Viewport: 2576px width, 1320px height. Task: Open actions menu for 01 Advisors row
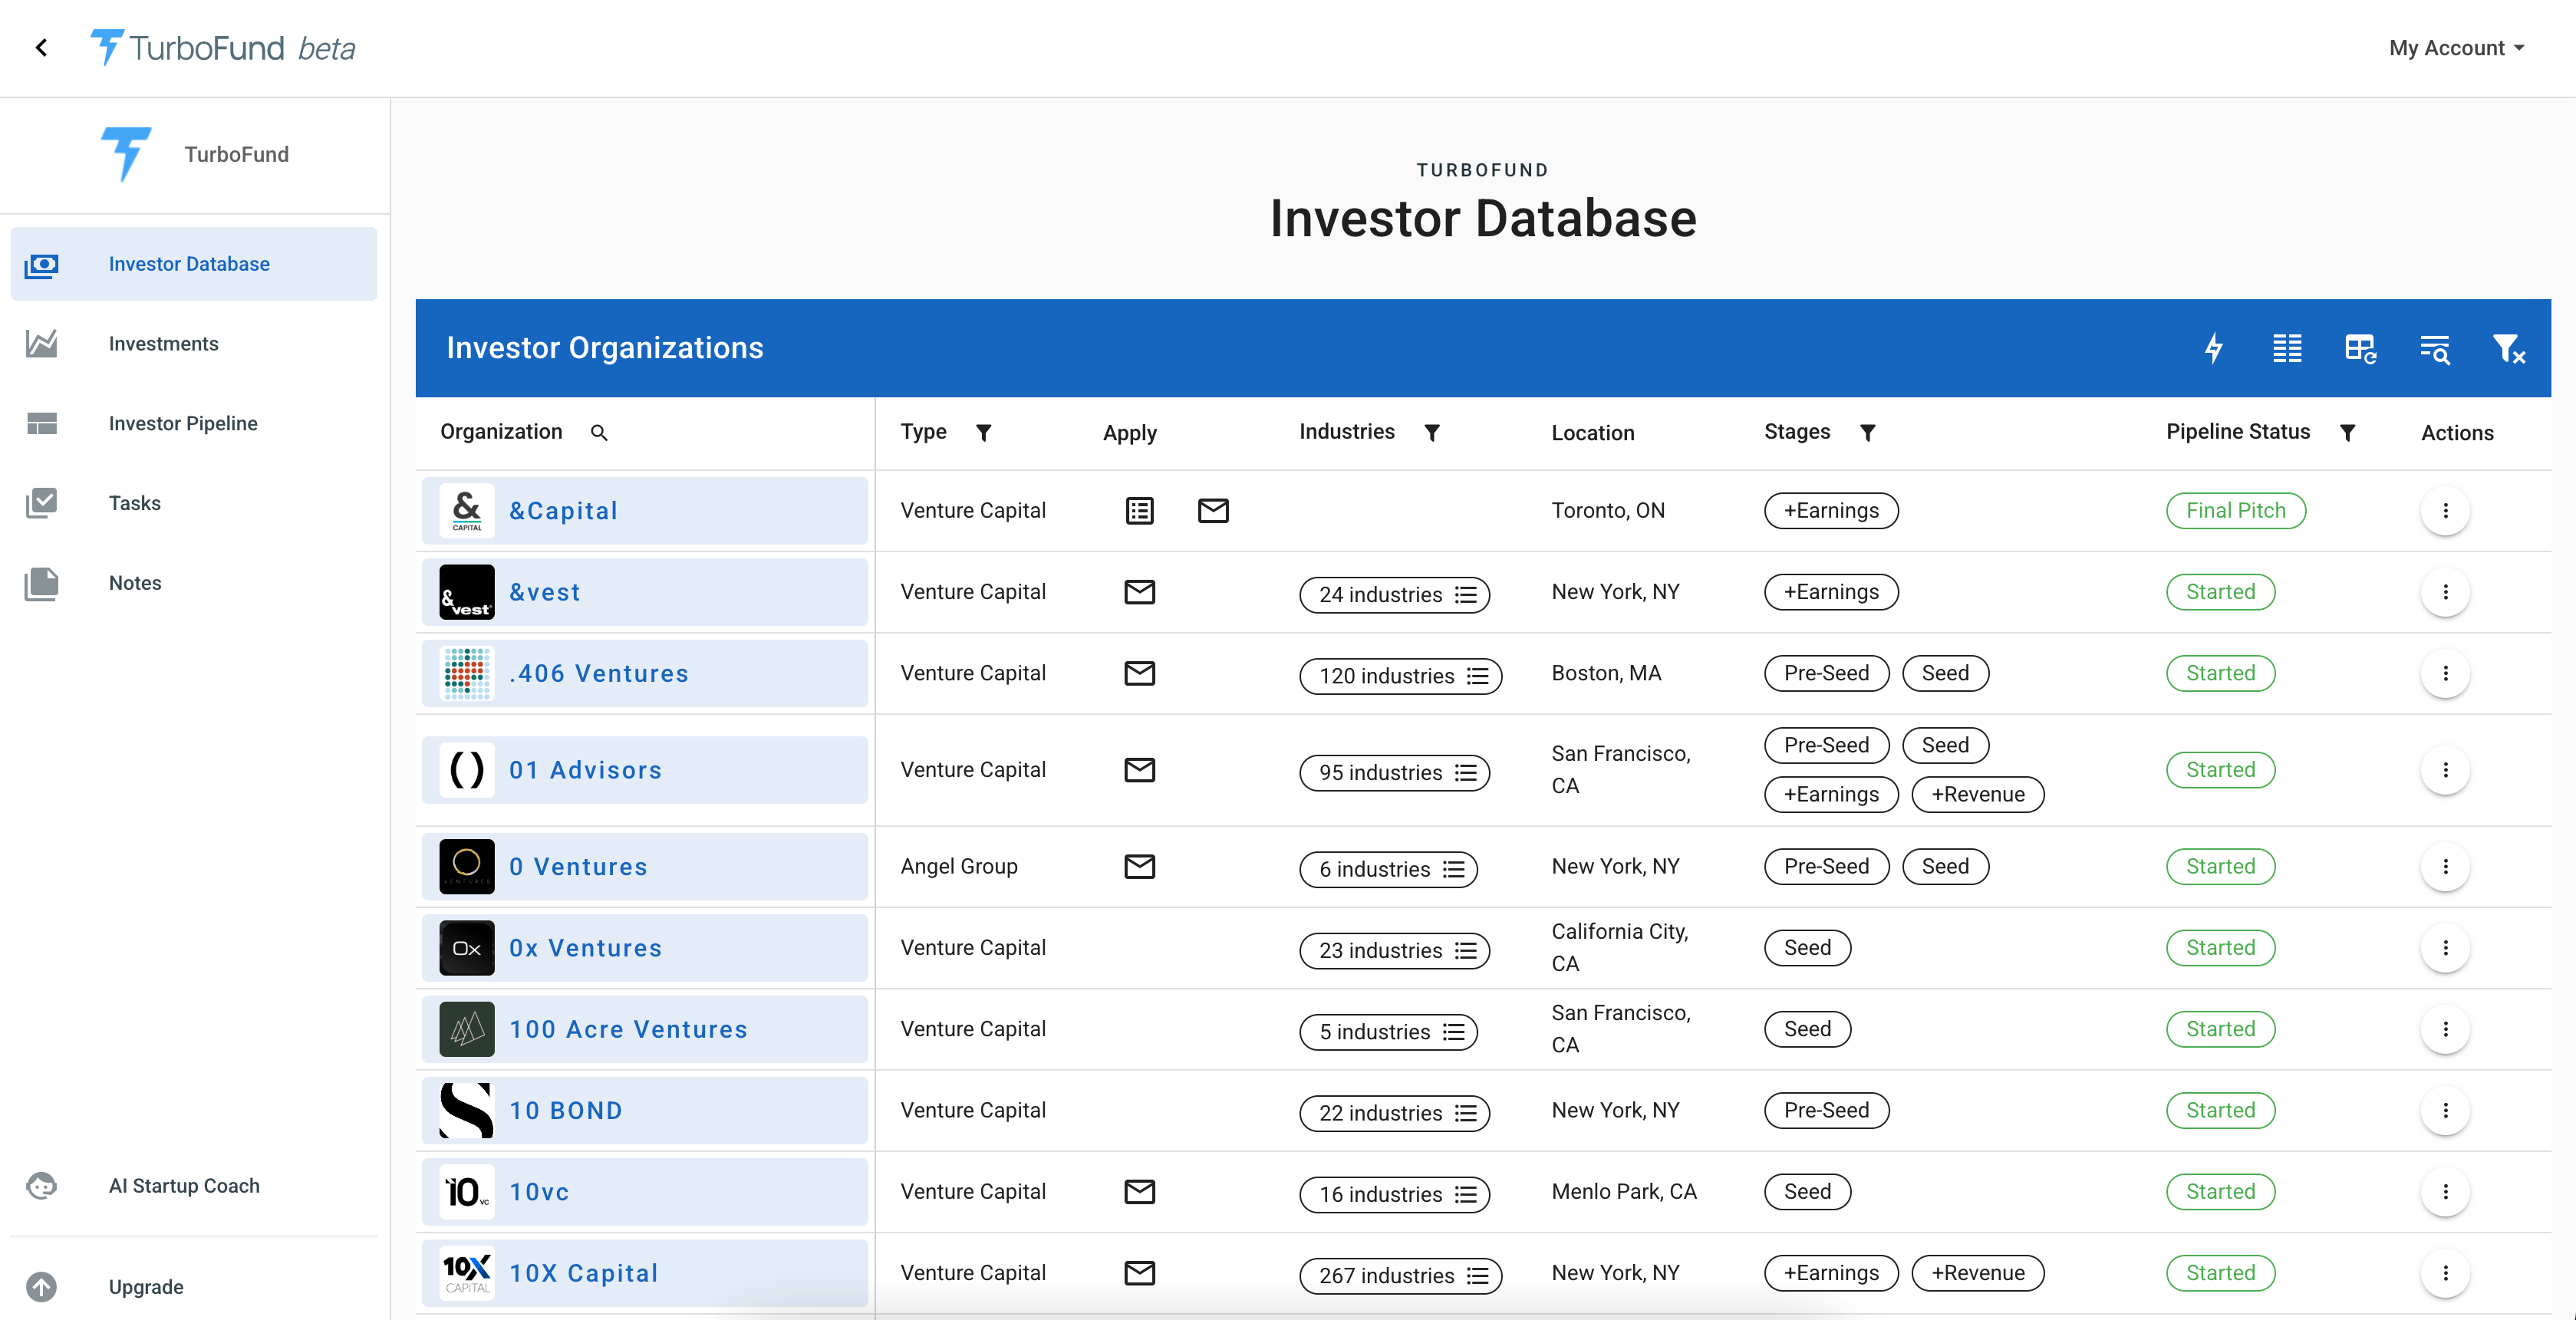2446,770
